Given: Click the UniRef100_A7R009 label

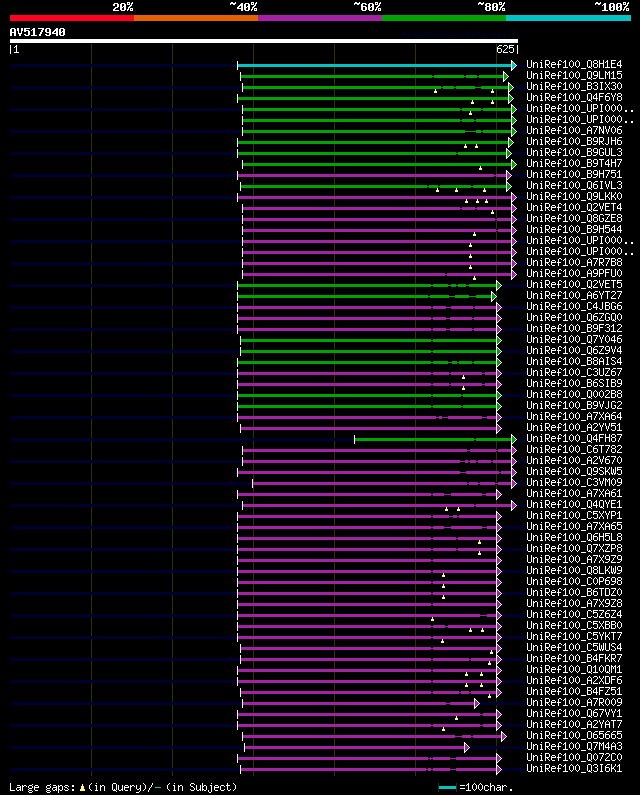Looking at the screenshot, I should pos(574,703).
